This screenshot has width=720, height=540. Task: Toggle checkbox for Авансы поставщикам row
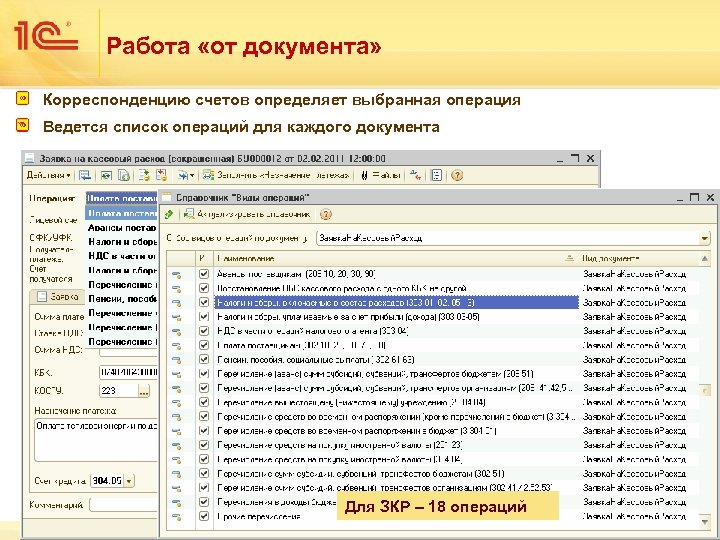point(204,274)
